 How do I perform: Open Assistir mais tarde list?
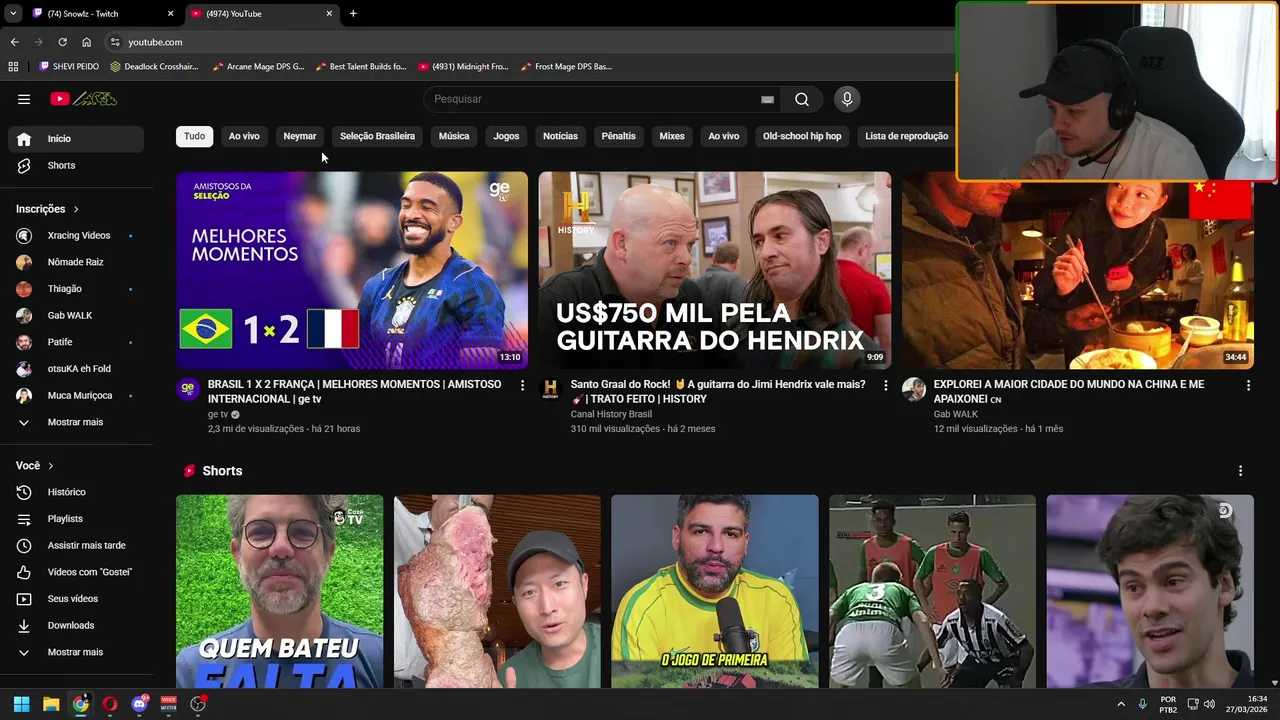click(76, 545)
